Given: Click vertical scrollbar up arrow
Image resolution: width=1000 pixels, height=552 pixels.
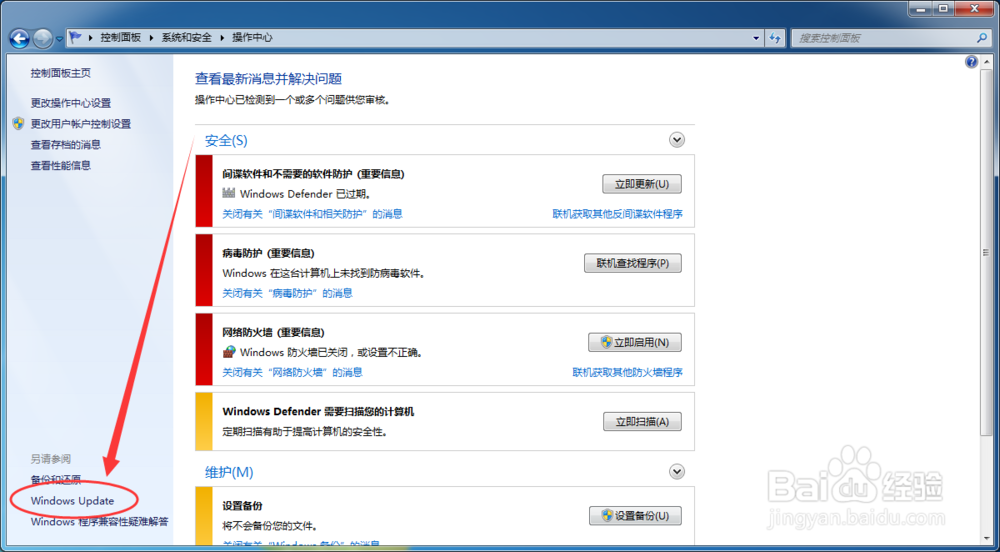Looking at the screenshot, I should pyautogui.click(x=987, y=62).
